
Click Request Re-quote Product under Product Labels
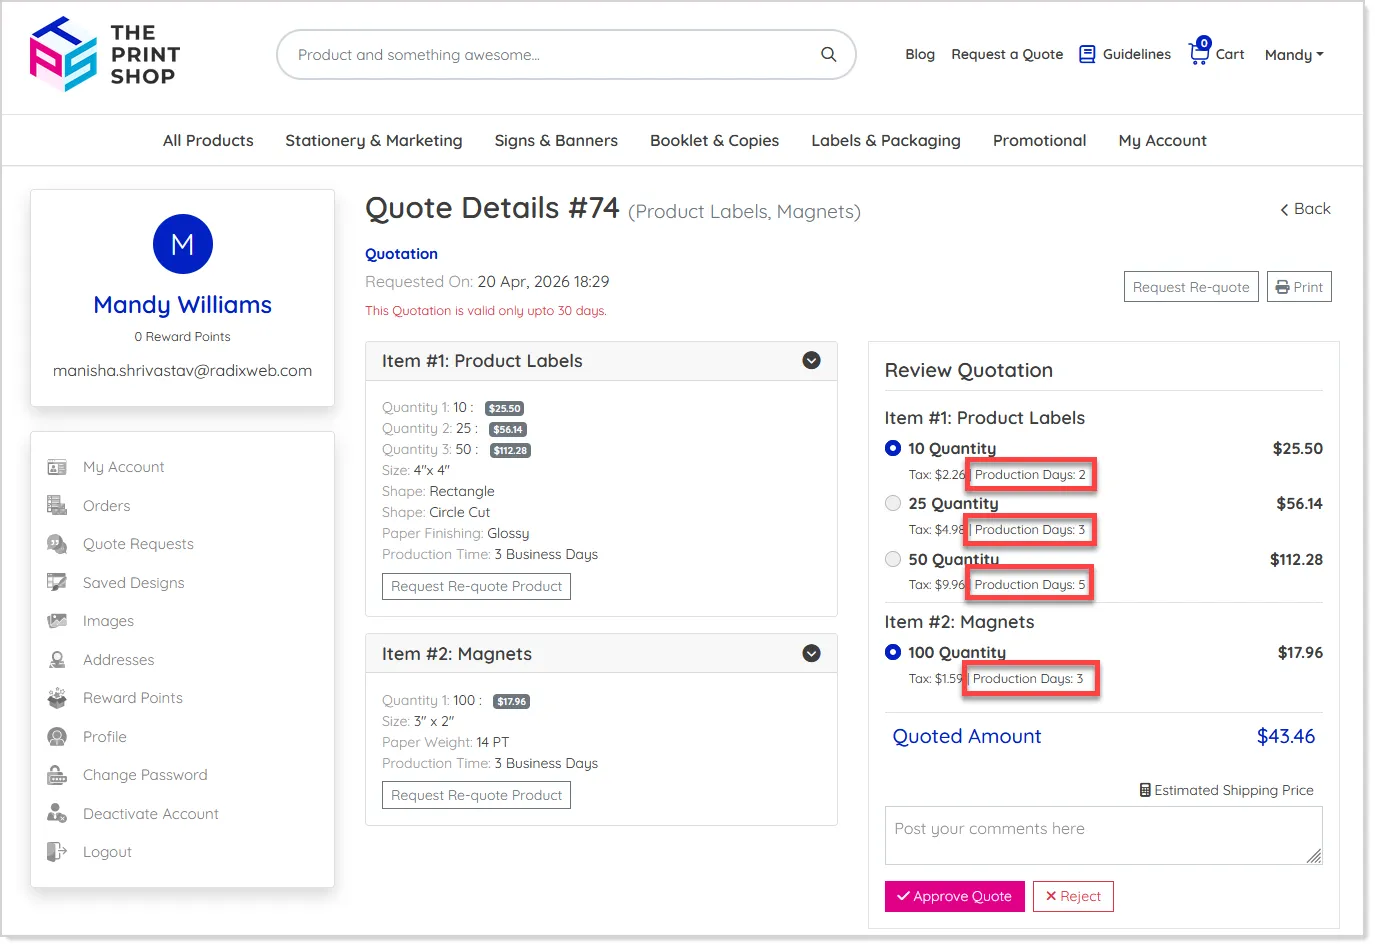(476, 586)
